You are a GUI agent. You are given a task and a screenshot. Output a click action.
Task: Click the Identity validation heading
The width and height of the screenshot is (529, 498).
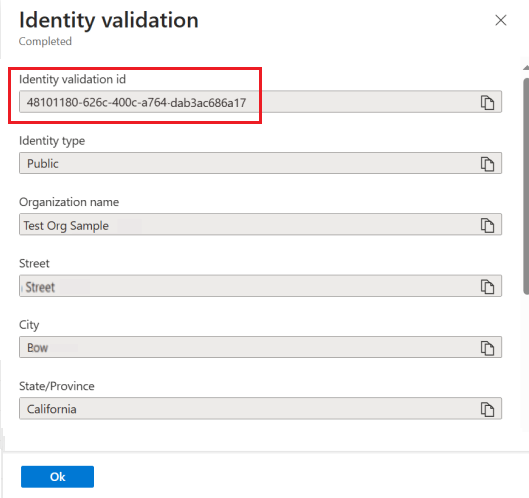[109, 20]
